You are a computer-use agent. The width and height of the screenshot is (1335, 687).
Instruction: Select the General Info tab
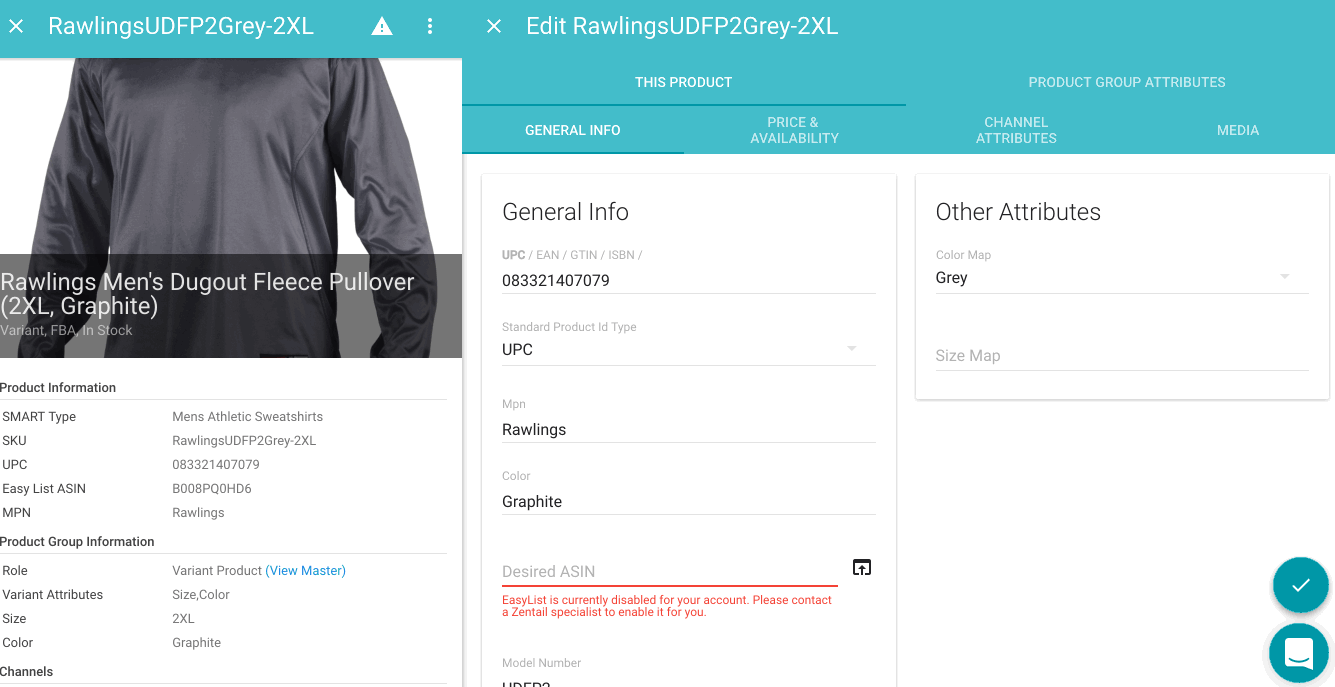(x=573, y=130)
